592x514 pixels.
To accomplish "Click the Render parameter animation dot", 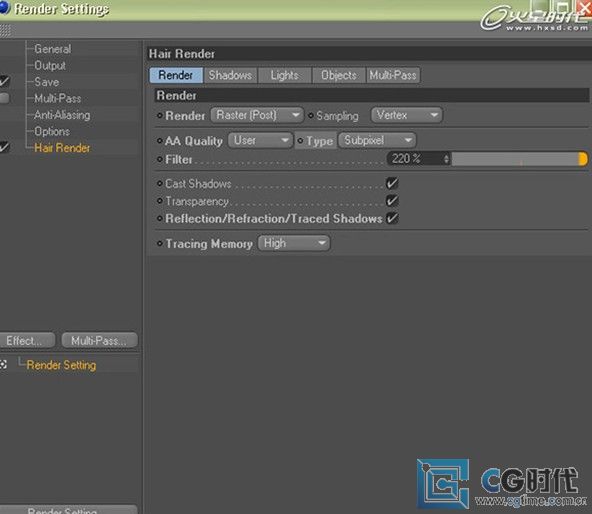I will click(x=160, y=115).
